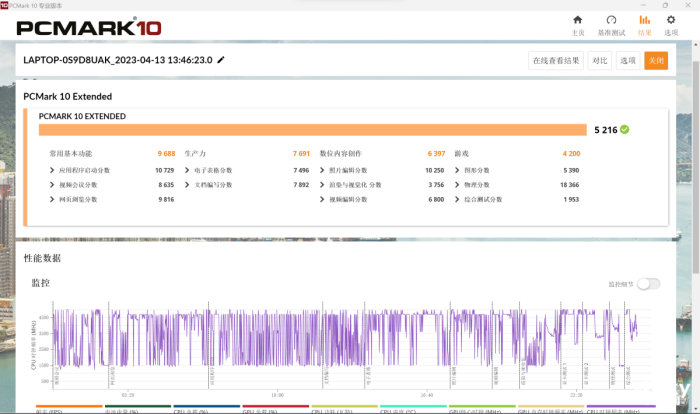
Task: Click inside the CPU clock frequency monitoring graph
Action: 340,338
